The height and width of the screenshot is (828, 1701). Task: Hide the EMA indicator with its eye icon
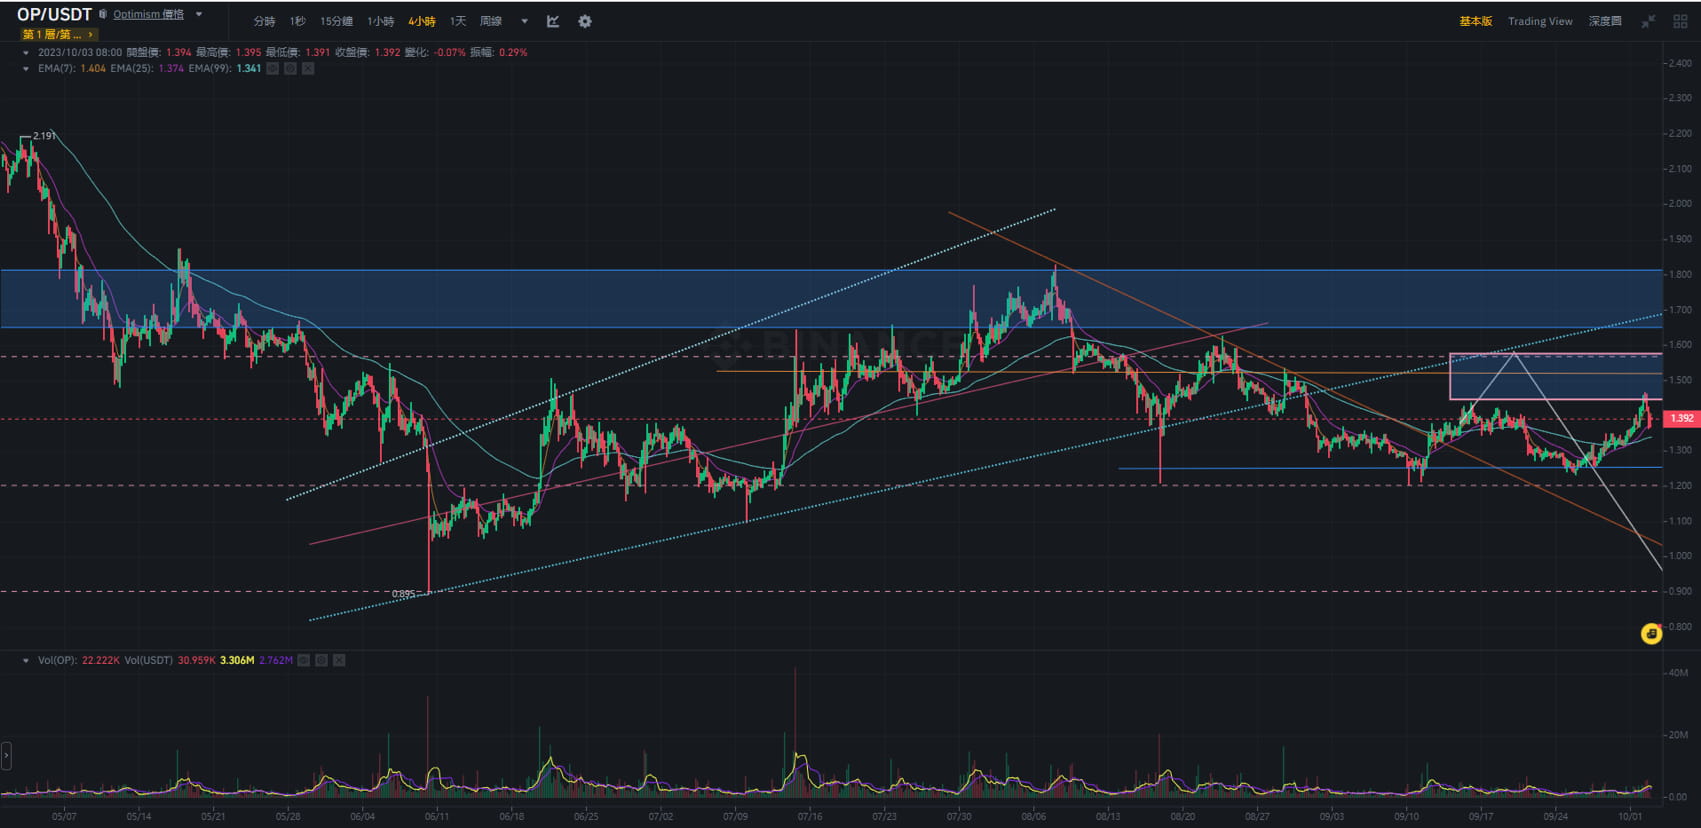coord(272,68)
